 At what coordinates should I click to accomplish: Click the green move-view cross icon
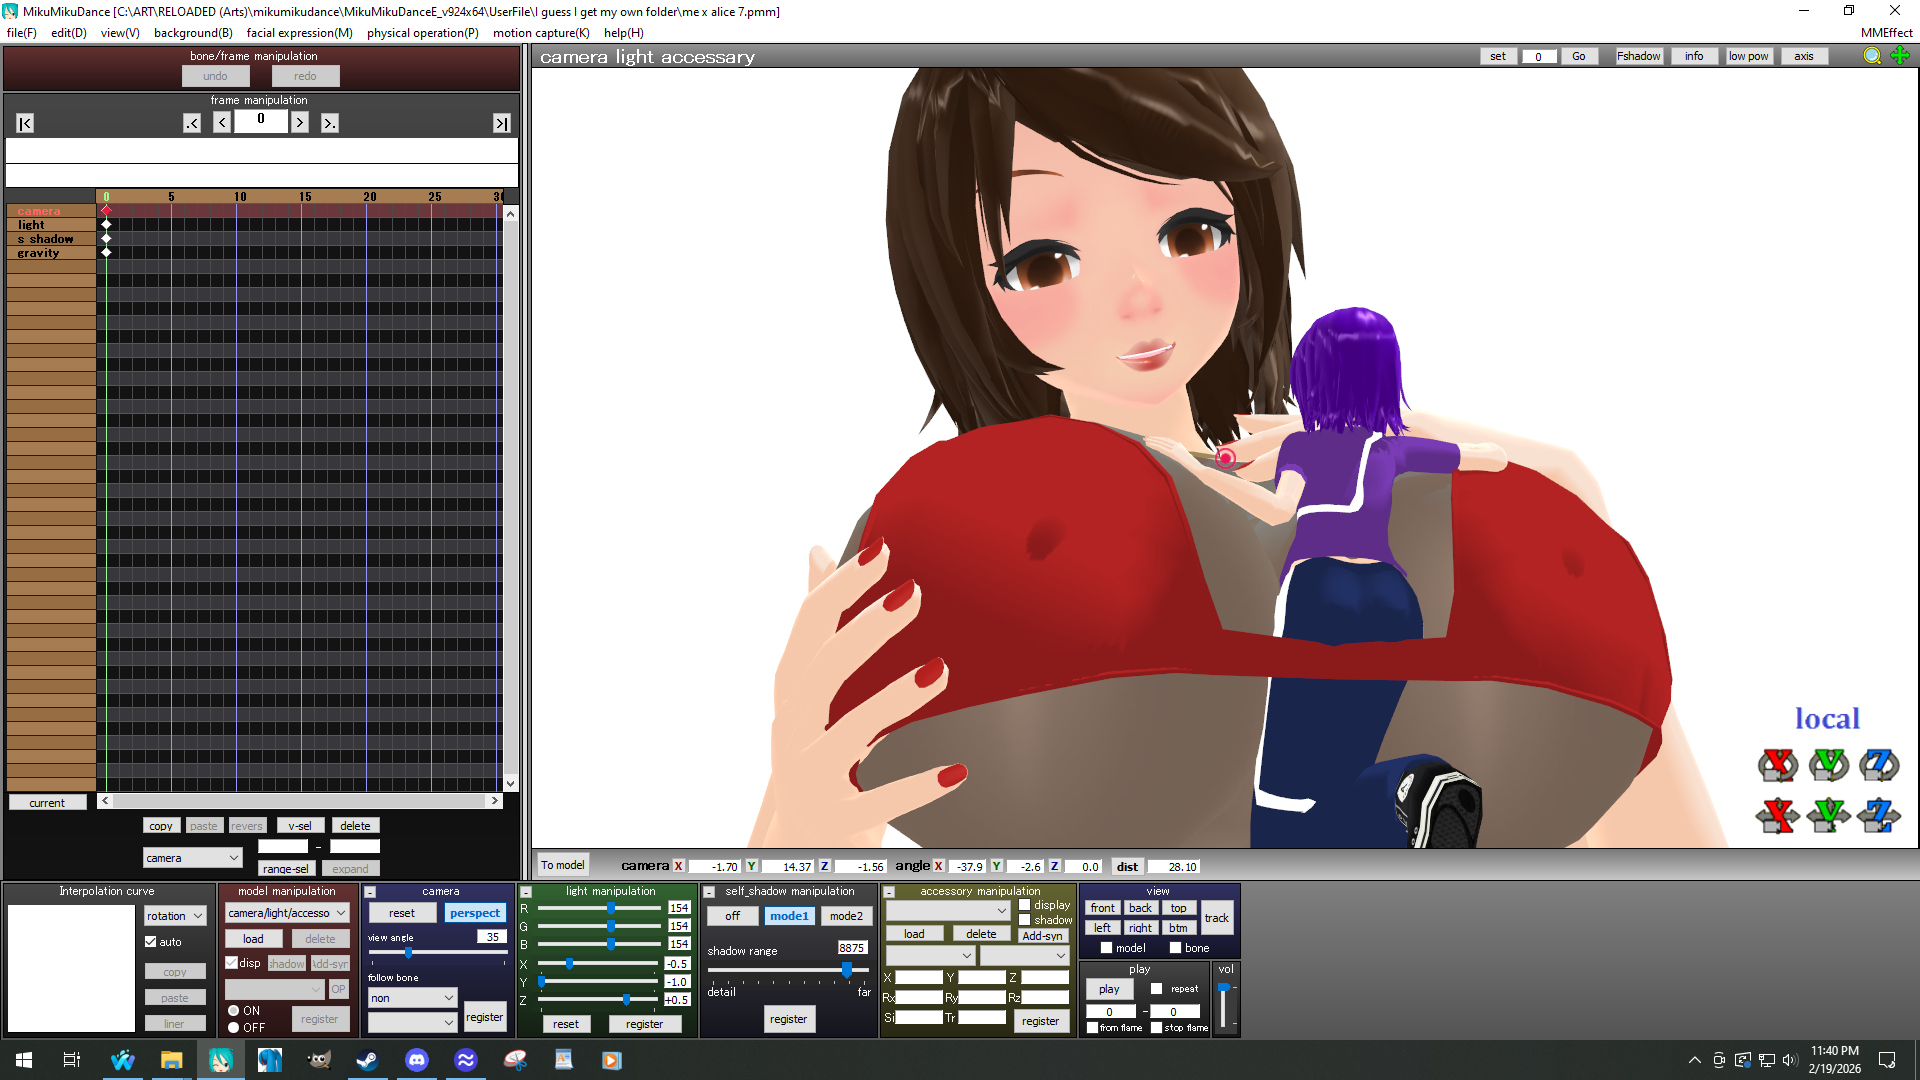coord(1900,56)
